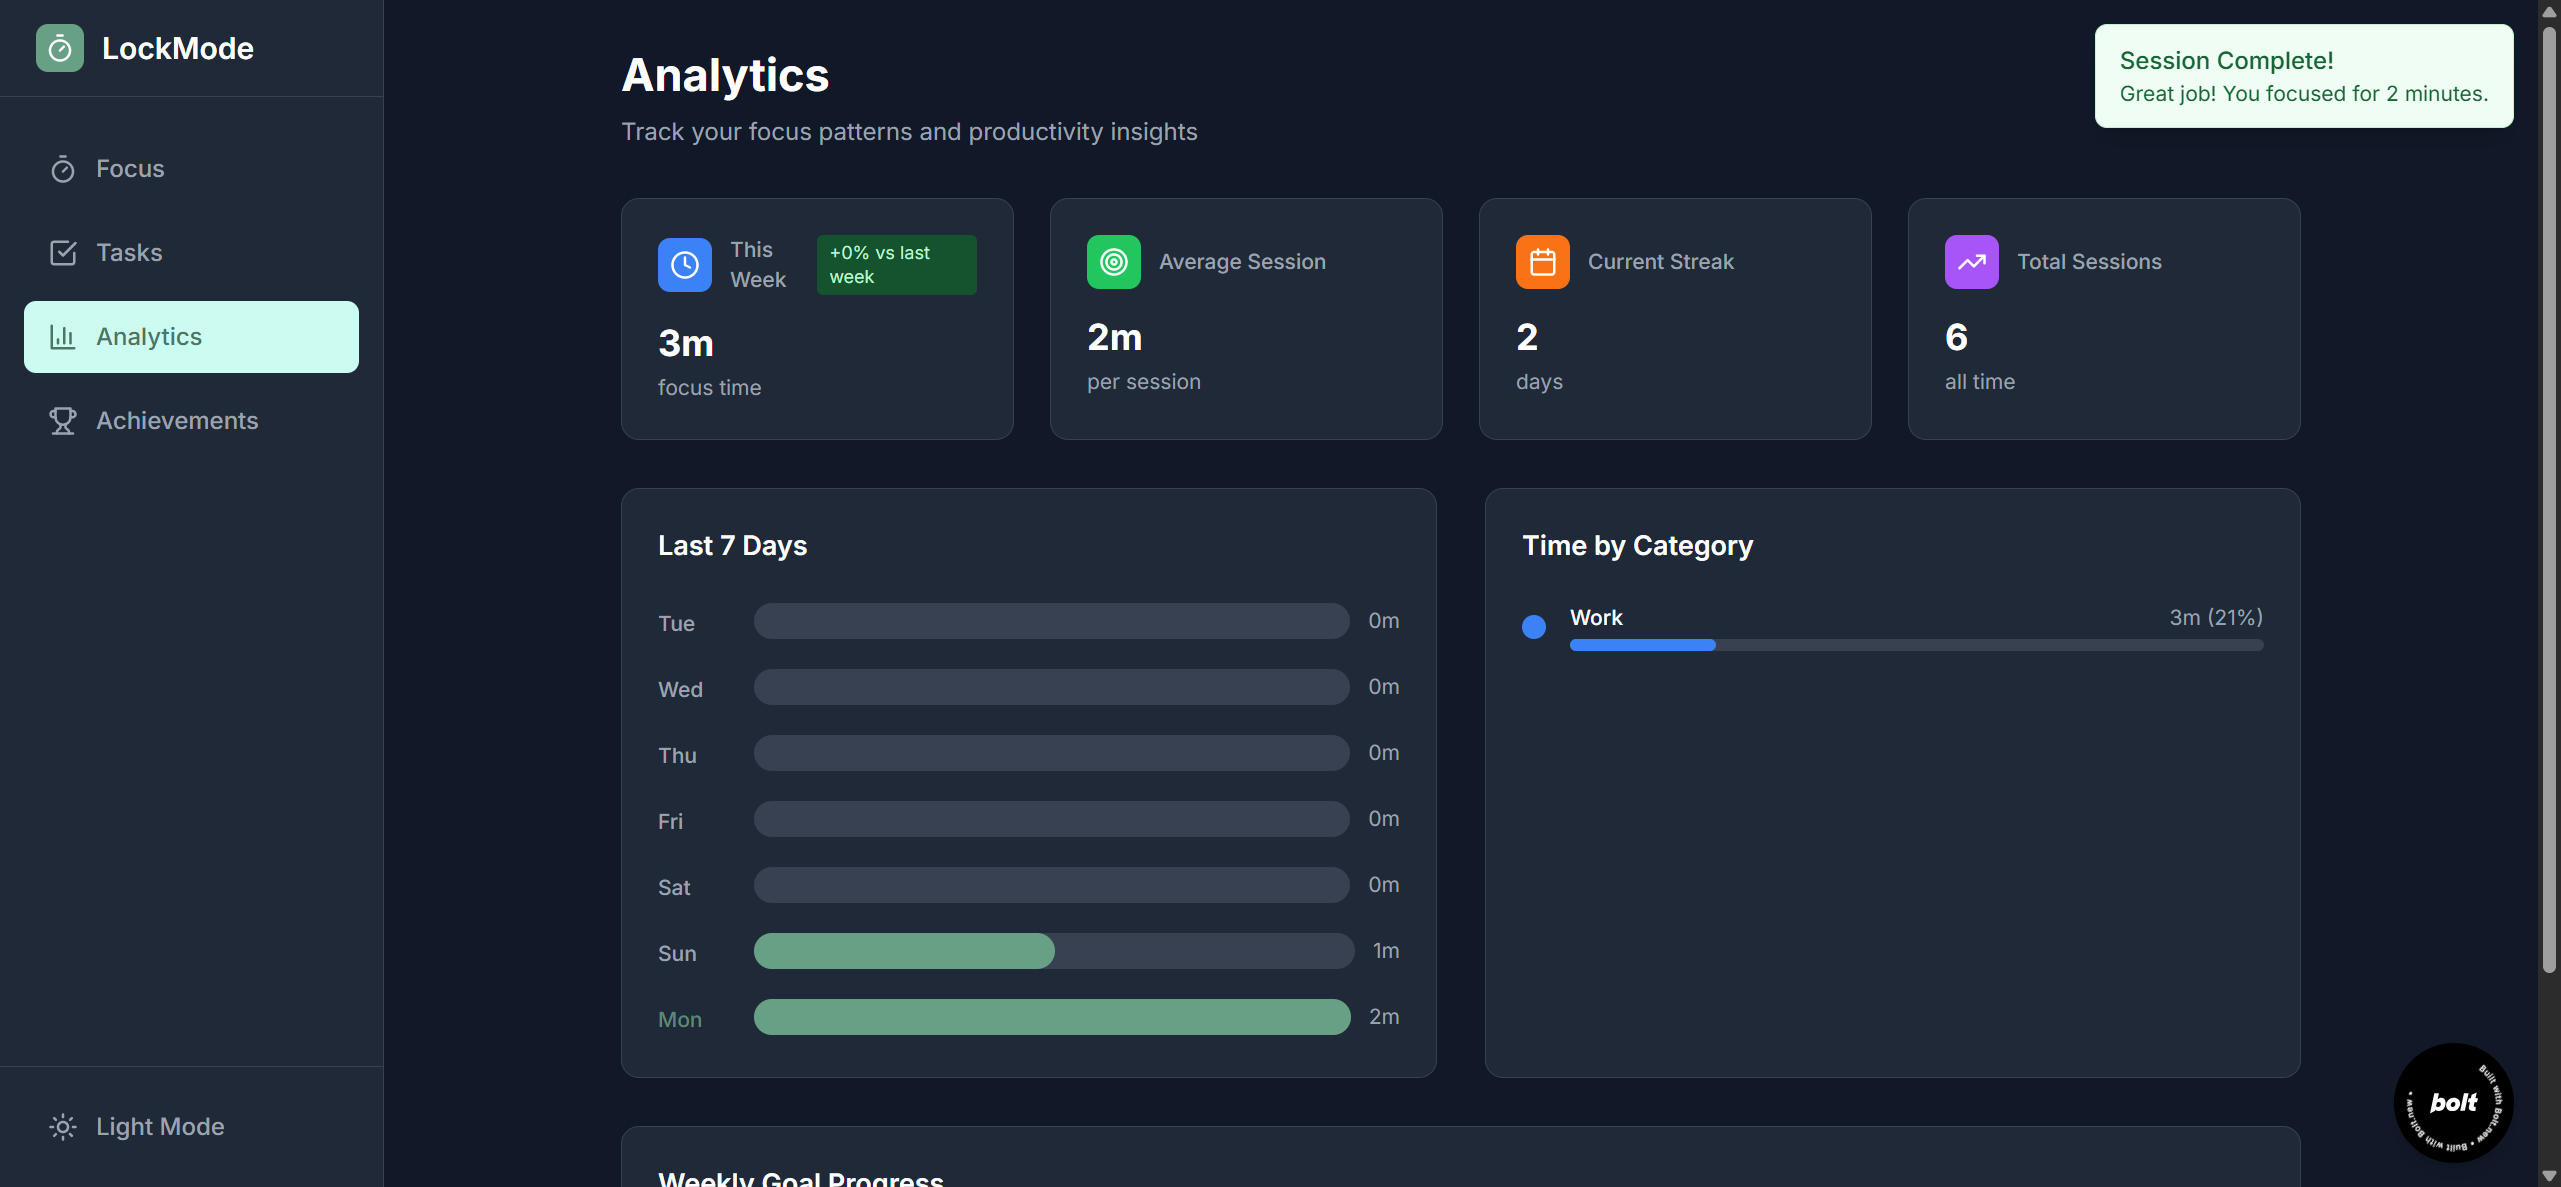Click the Mon bar in Last 7 Days

[x=1051, y=1017]
